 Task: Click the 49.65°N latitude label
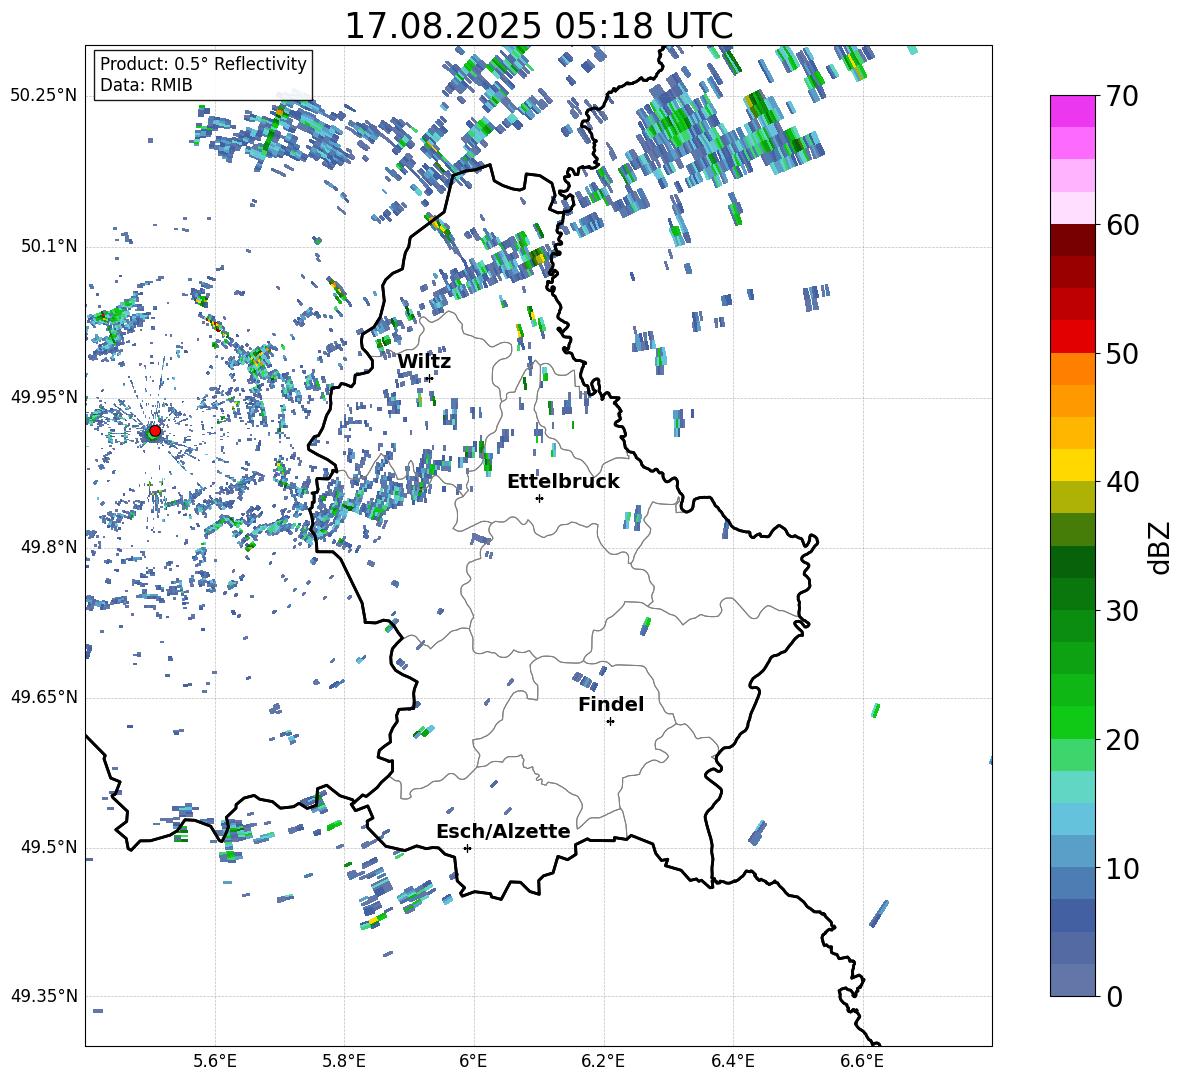tap(44, 696)
